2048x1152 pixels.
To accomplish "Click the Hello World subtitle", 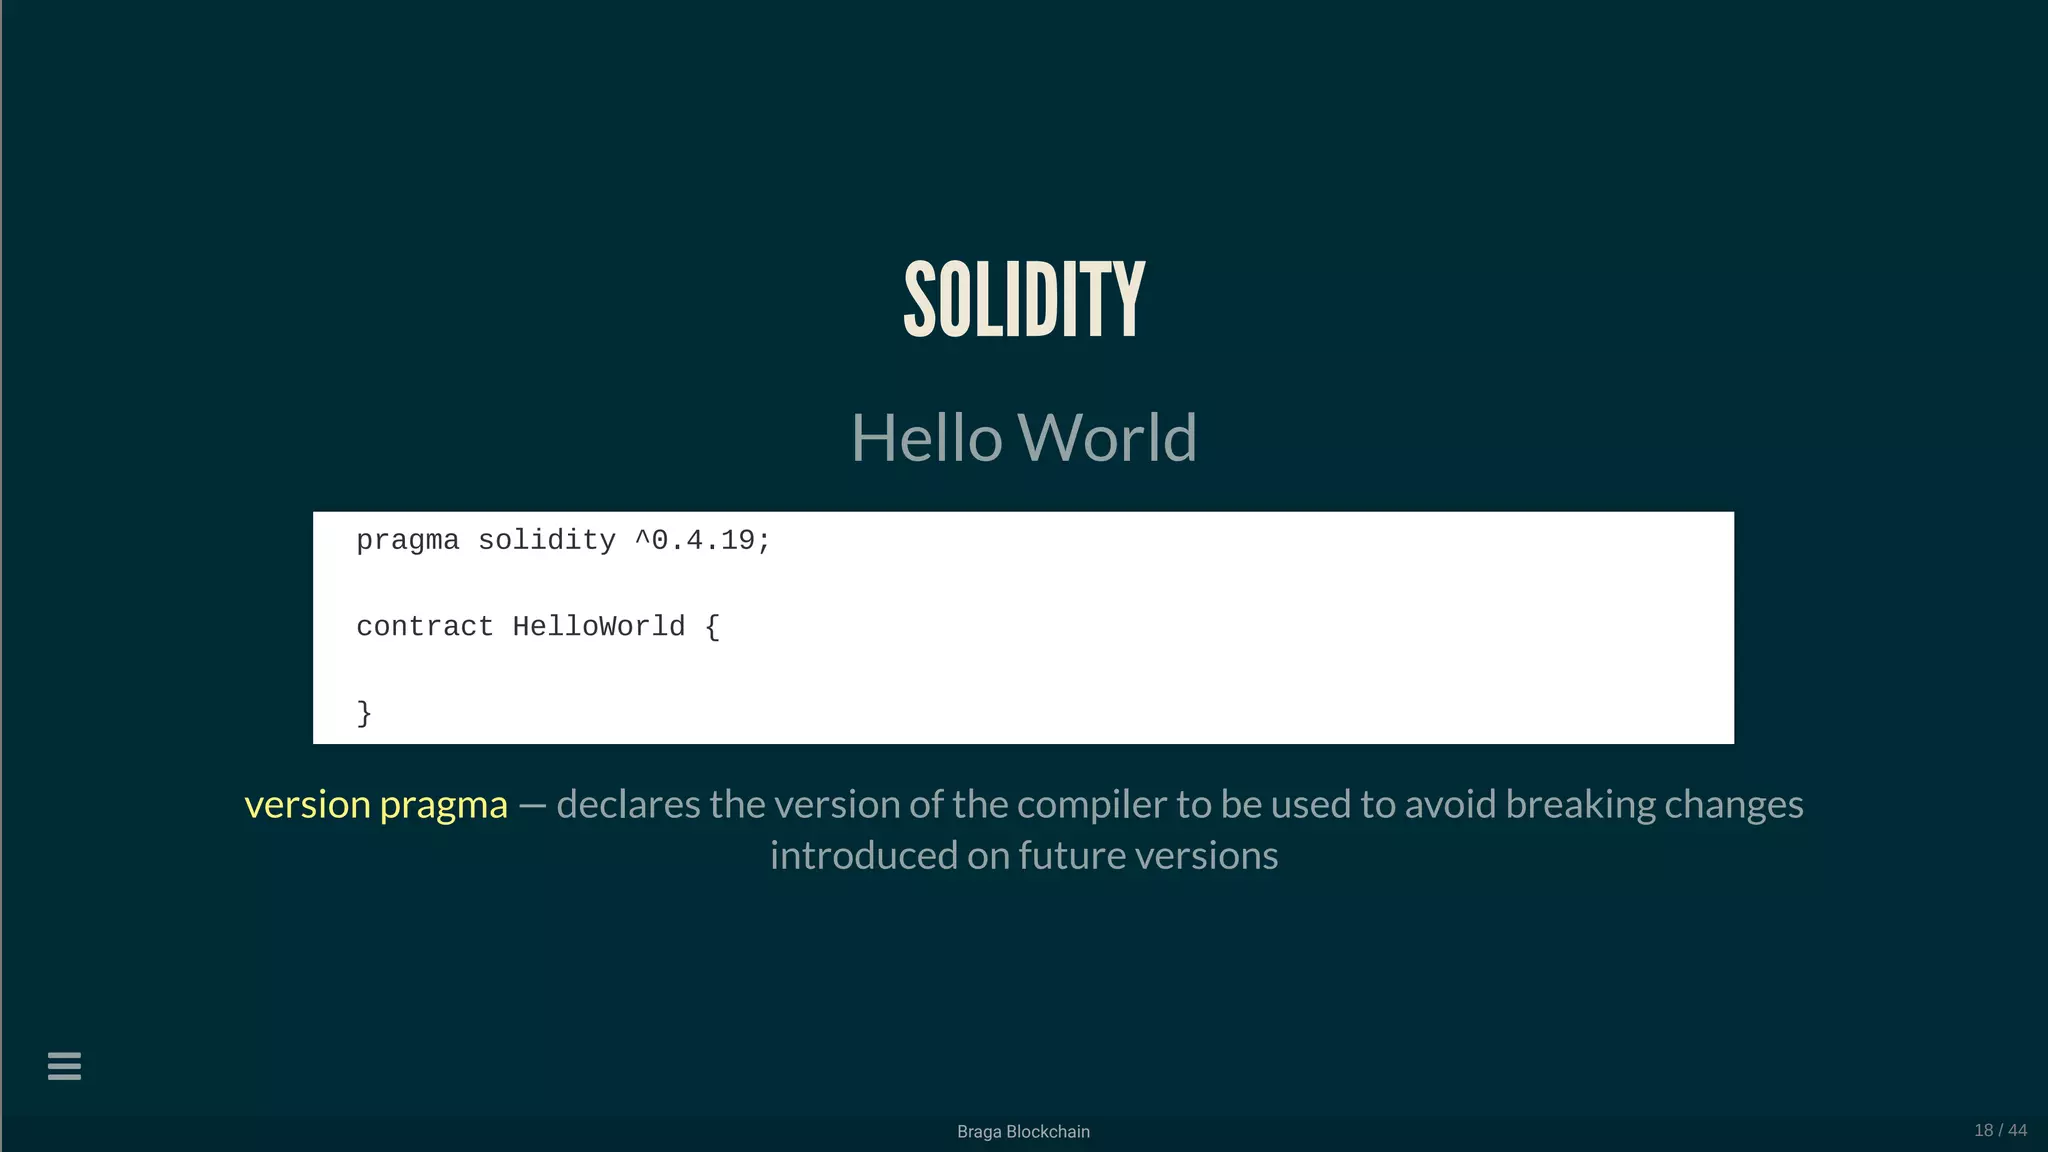I will 1024,437.
